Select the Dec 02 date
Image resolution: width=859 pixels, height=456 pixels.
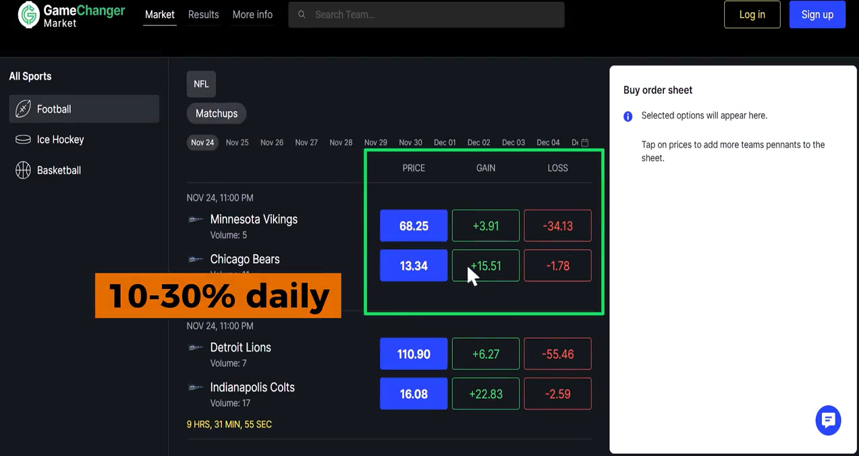click(x=479, y=142)
